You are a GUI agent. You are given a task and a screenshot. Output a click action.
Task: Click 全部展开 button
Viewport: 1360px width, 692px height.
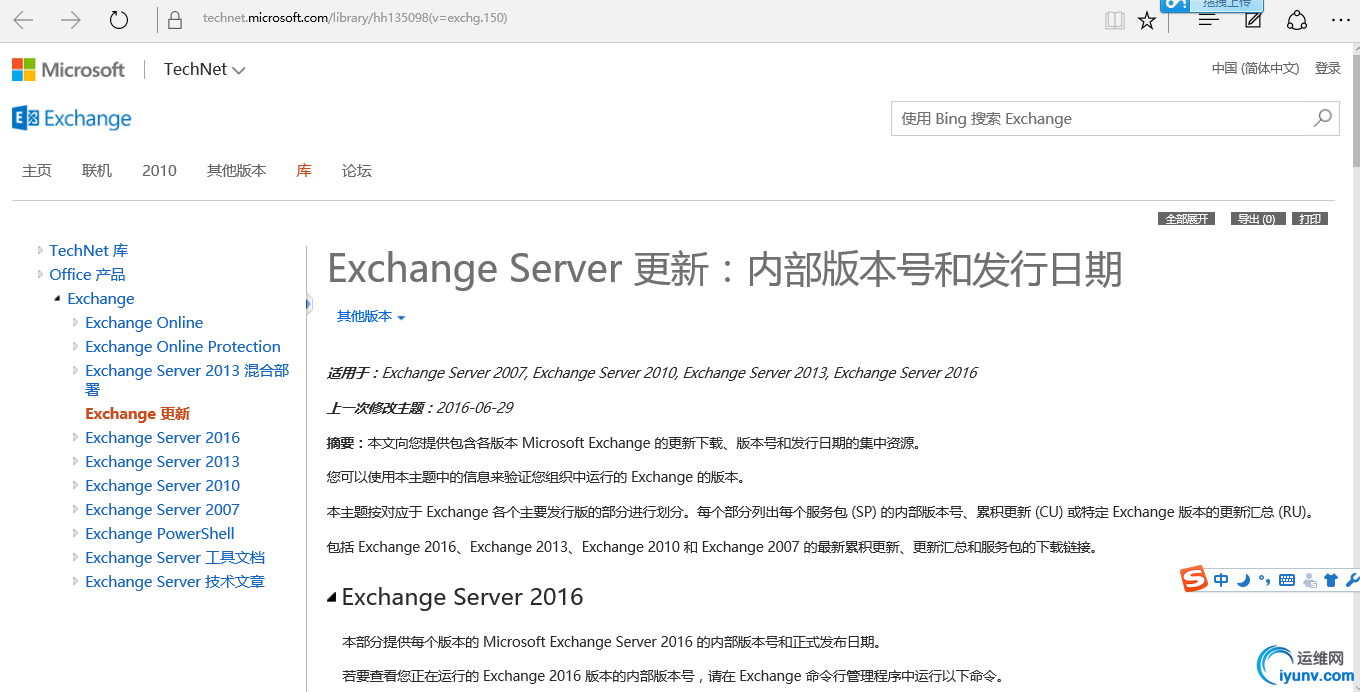tap(1186, 219)
